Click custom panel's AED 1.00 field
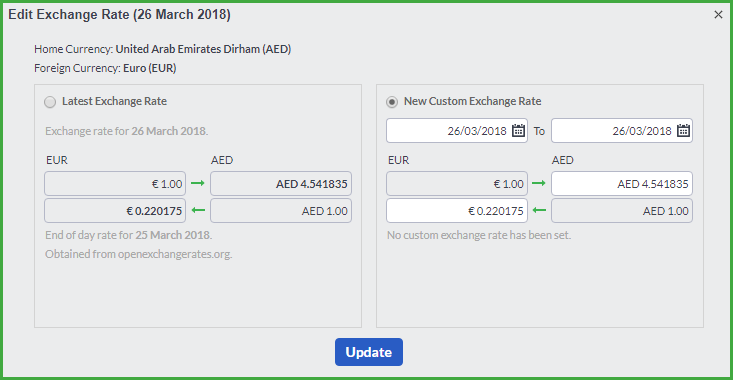Image resolution: width=733 pixels, height=380 pixels. (x=622, y=210)
